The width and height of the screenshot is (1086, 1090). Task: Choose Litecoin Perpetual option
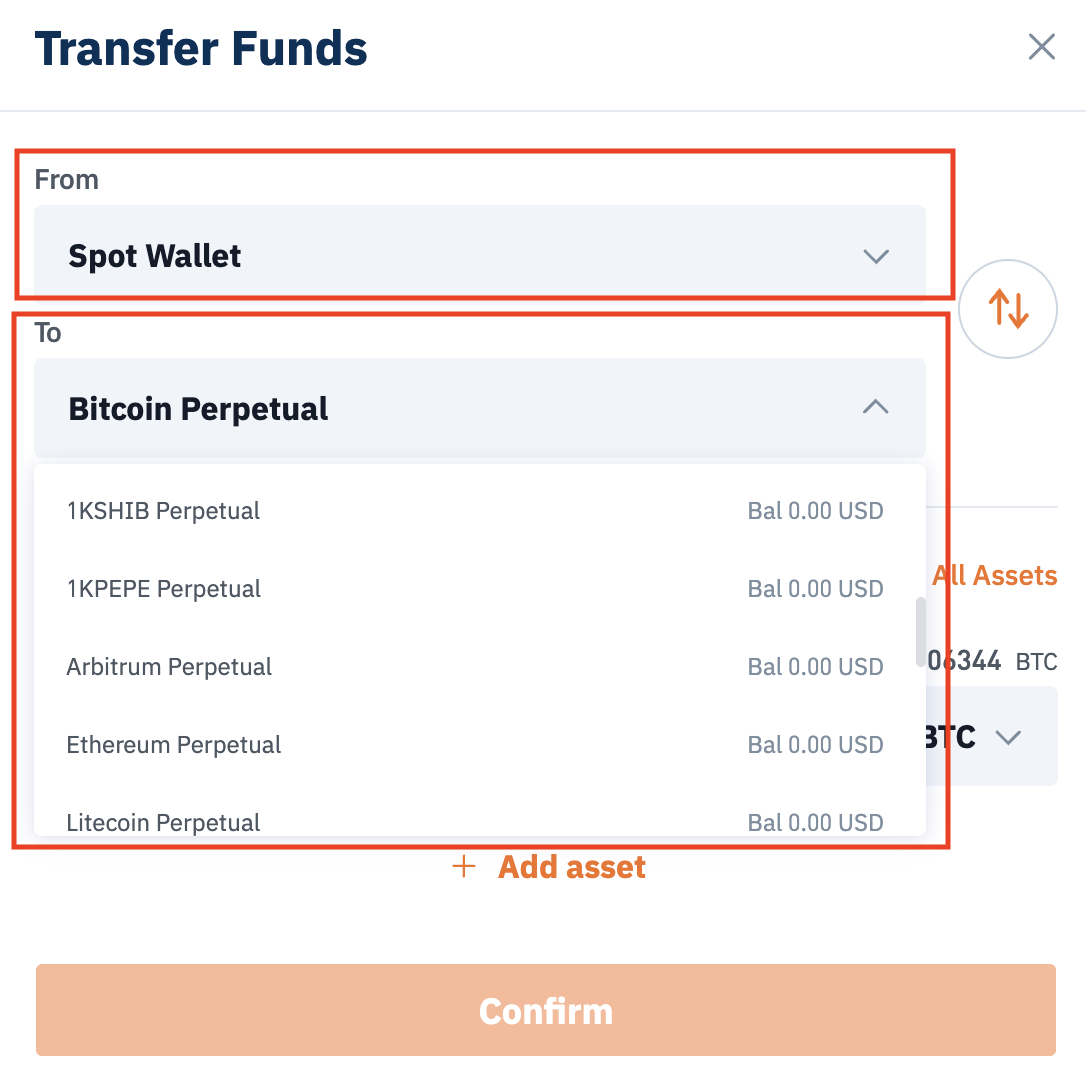pos(163,822)
